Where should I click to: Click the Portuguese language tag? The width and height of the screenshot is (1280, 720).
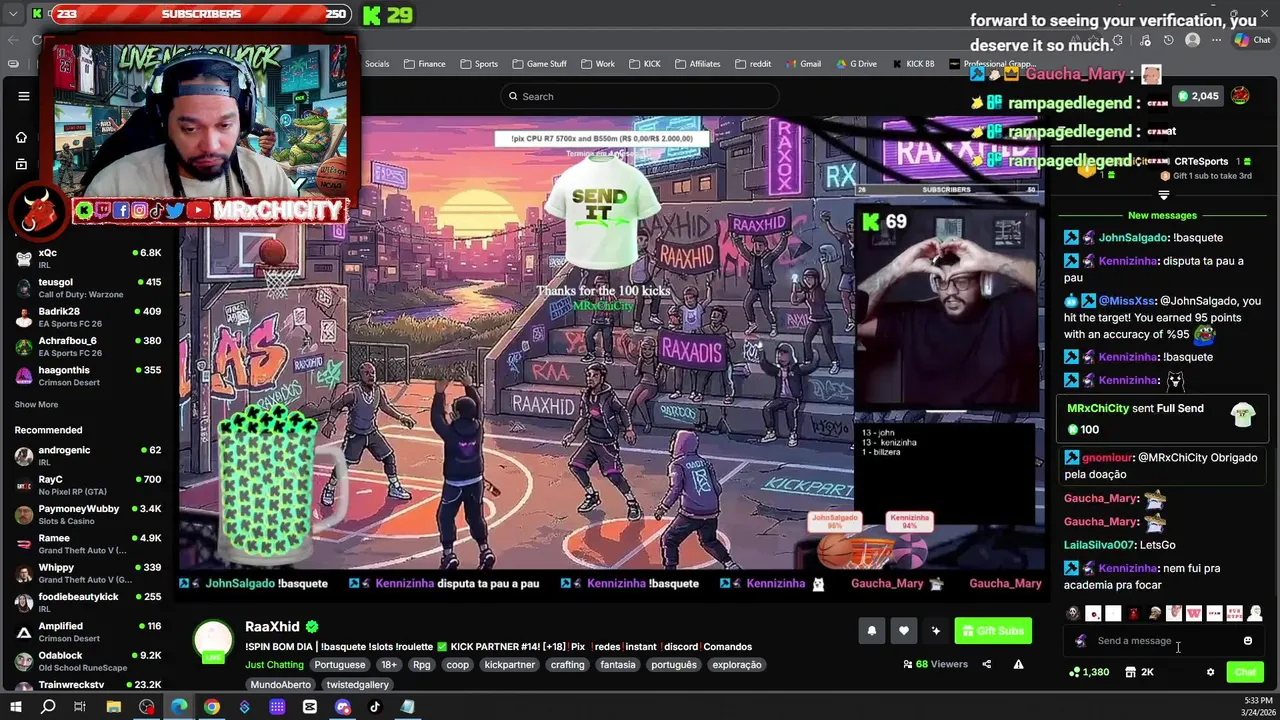point(340,665)
